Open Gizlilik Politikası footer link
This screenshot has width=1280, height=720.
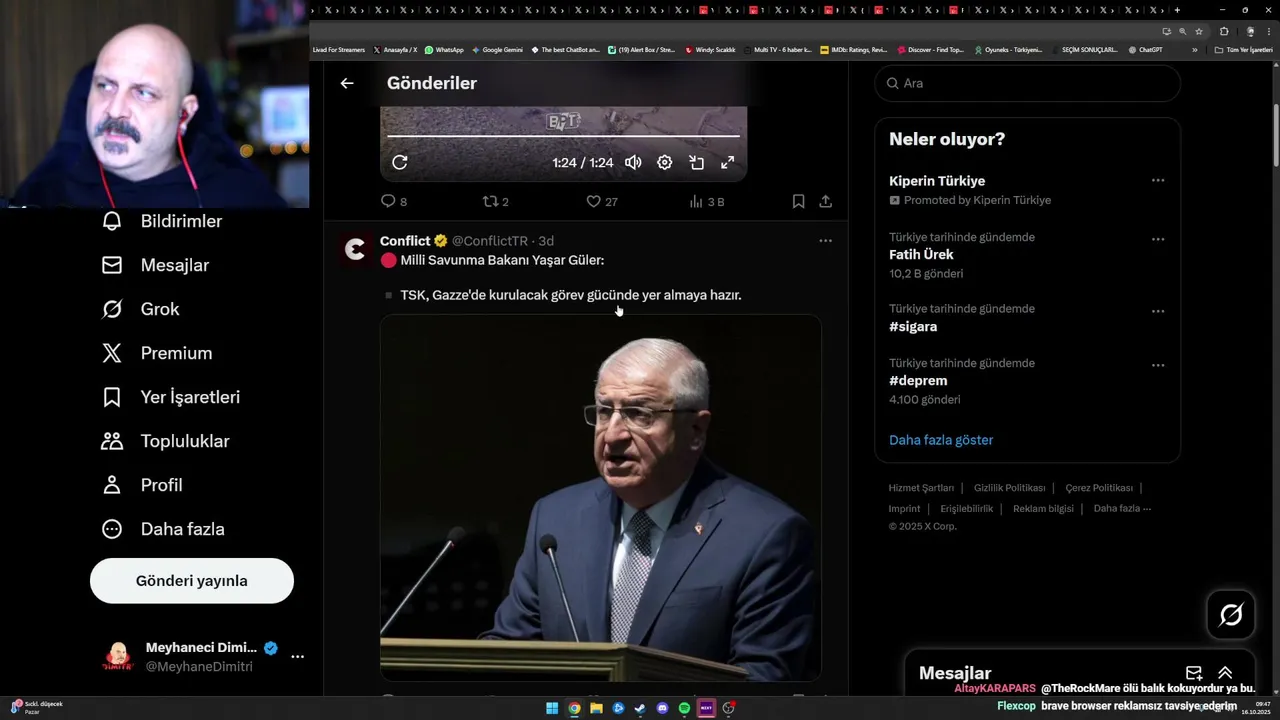pos(1009,488)
